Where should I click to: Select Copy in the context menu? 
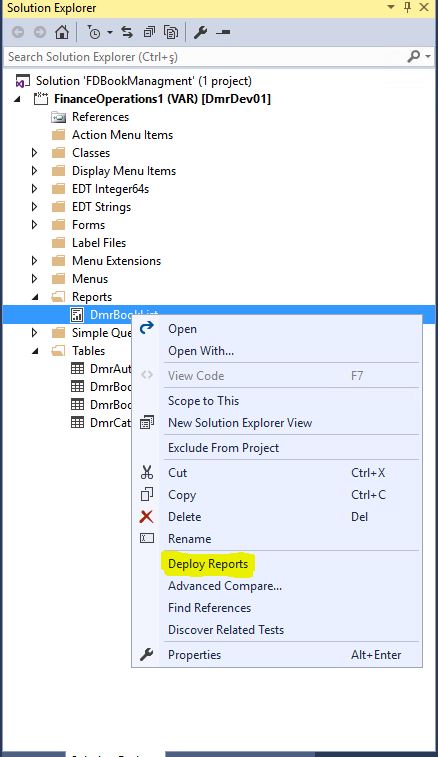pyautogui.click(x=182, y=495)
